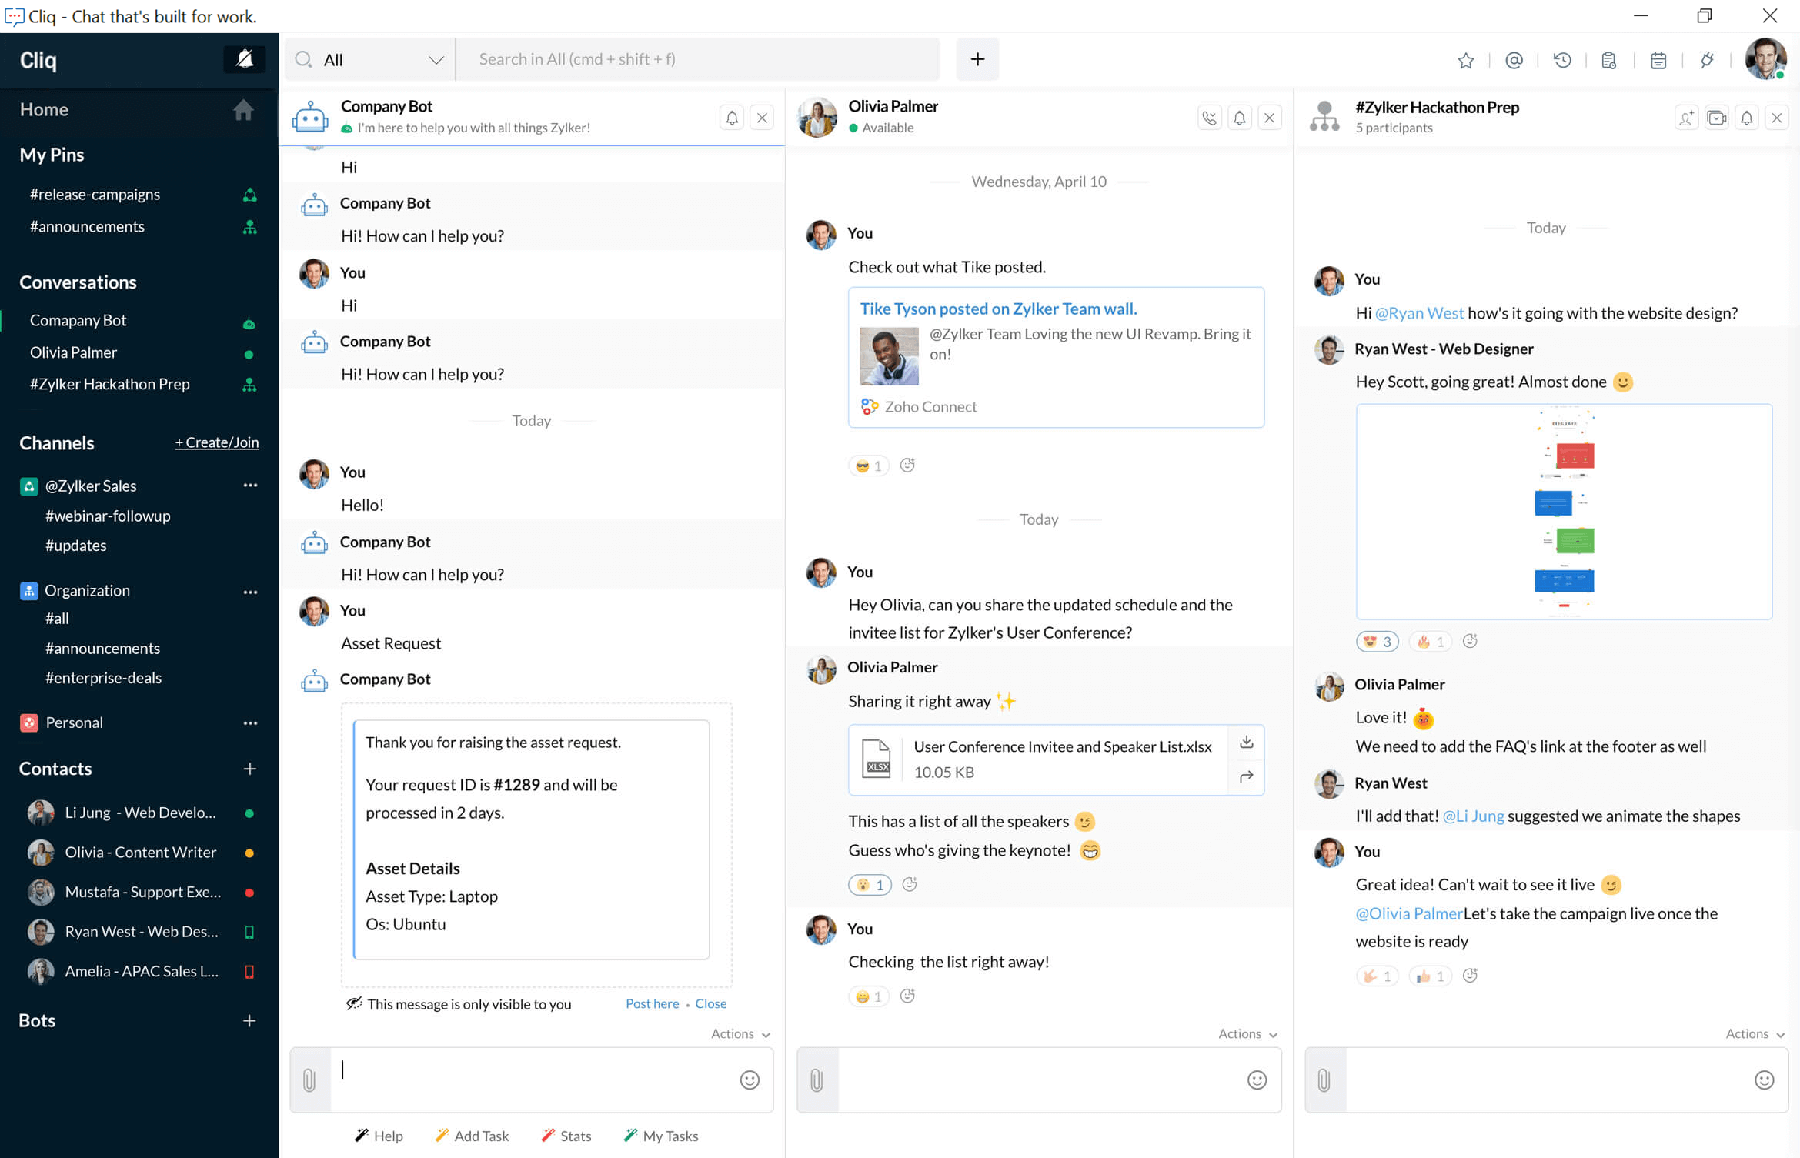The image size is (1800, 1158).
Task: Open Actions dropdown in Company Bot chat
Action: [740, 1034]
